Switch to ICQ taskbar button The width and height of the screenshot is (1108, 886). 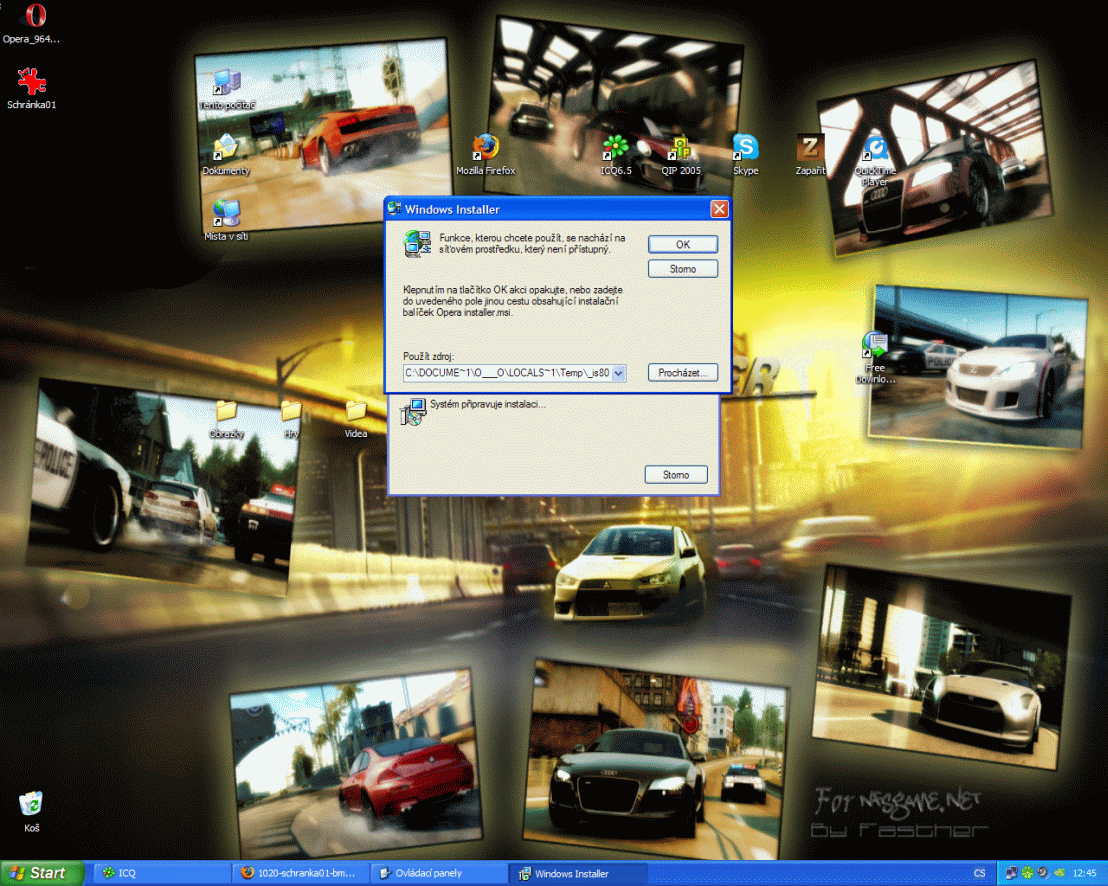point(162,873)
